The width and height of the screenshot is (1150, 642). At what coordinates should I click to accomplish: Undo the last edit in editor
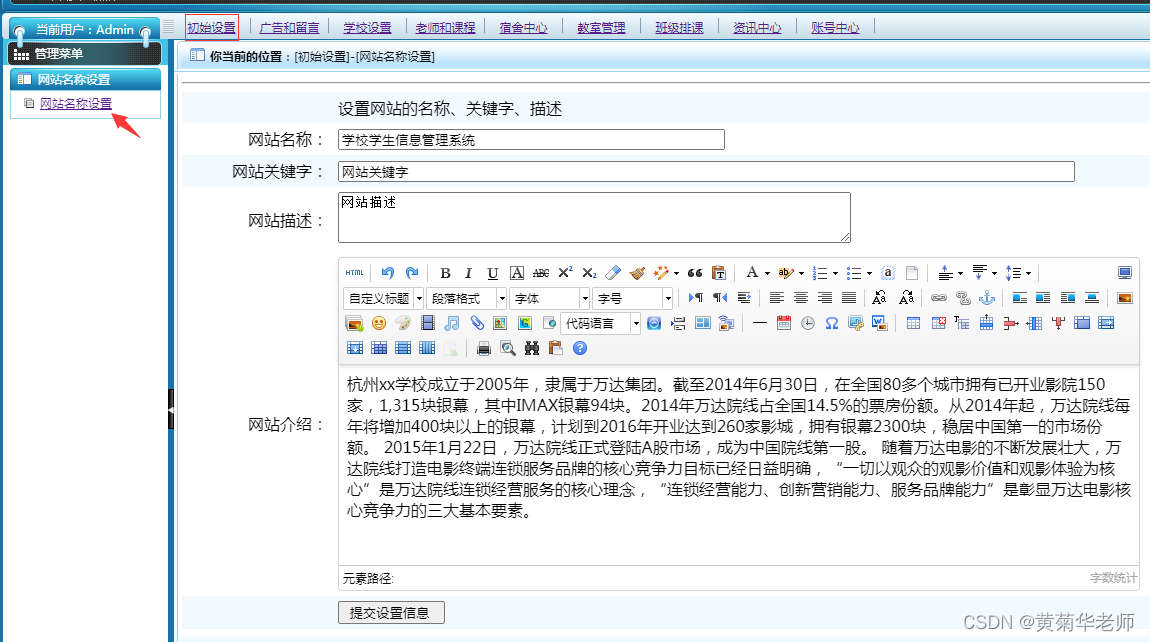387,273
